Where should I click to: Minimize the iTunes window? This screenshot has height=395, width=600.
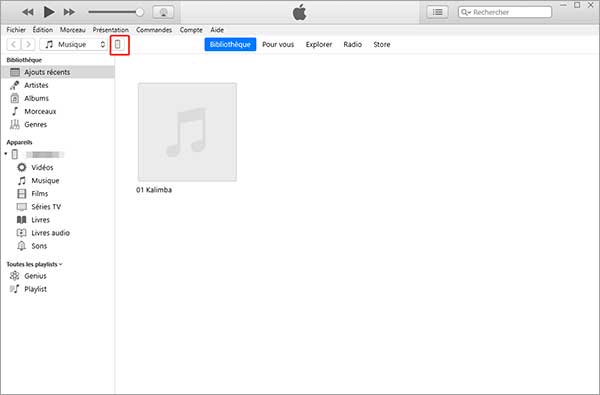pos(564,5)
